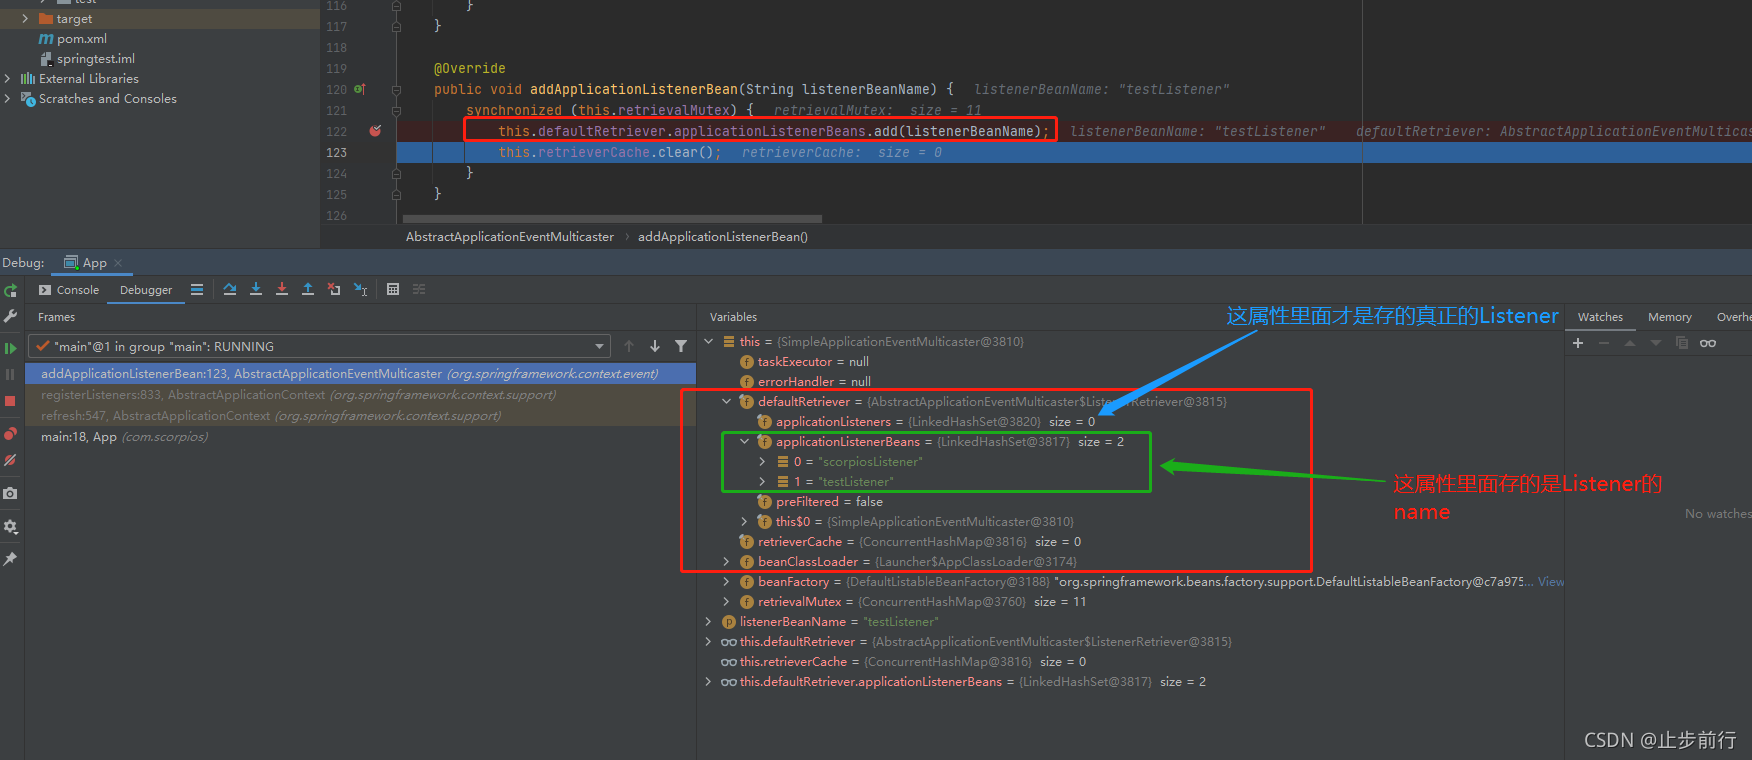Expand Scratches and Consoles node
The width and height of the screenshot is (1752, 760).
click(8, 99)
